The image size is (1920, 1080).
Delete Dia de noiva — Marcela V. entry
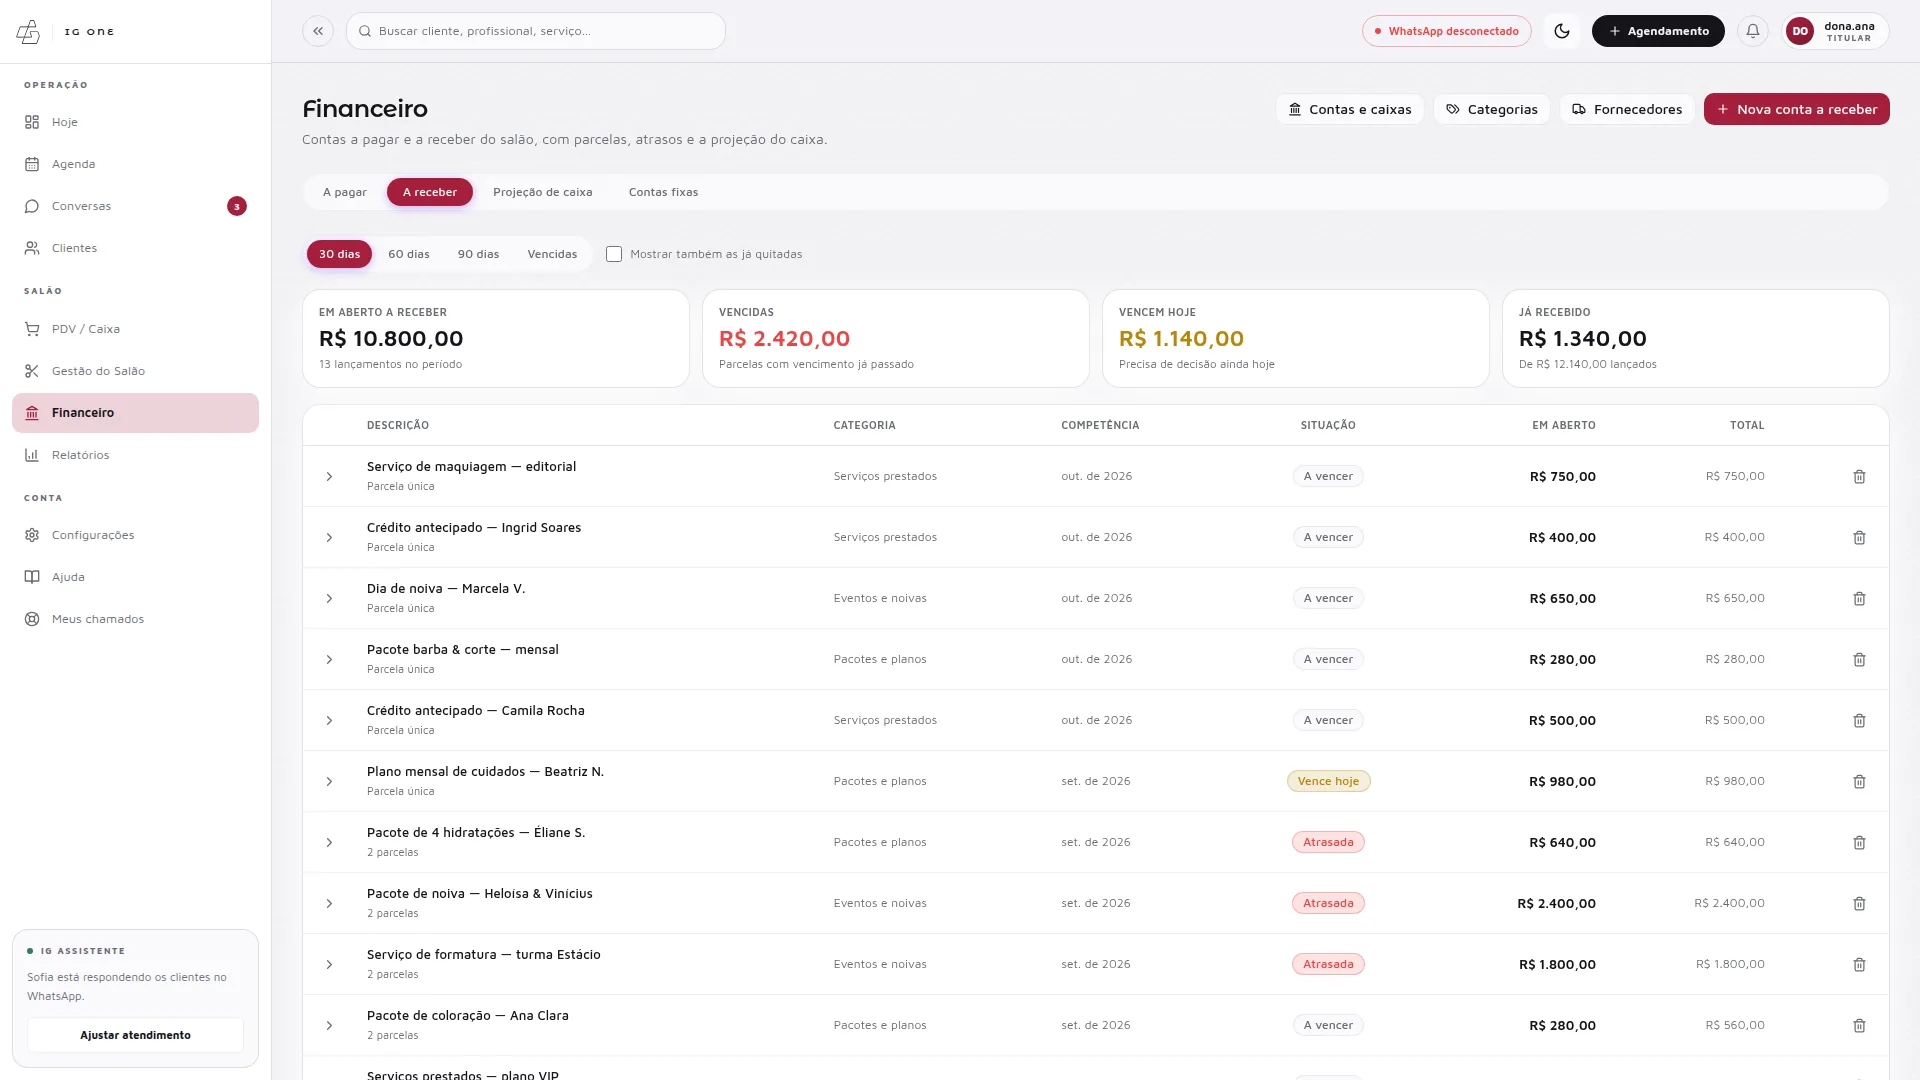pos(1859,599)
